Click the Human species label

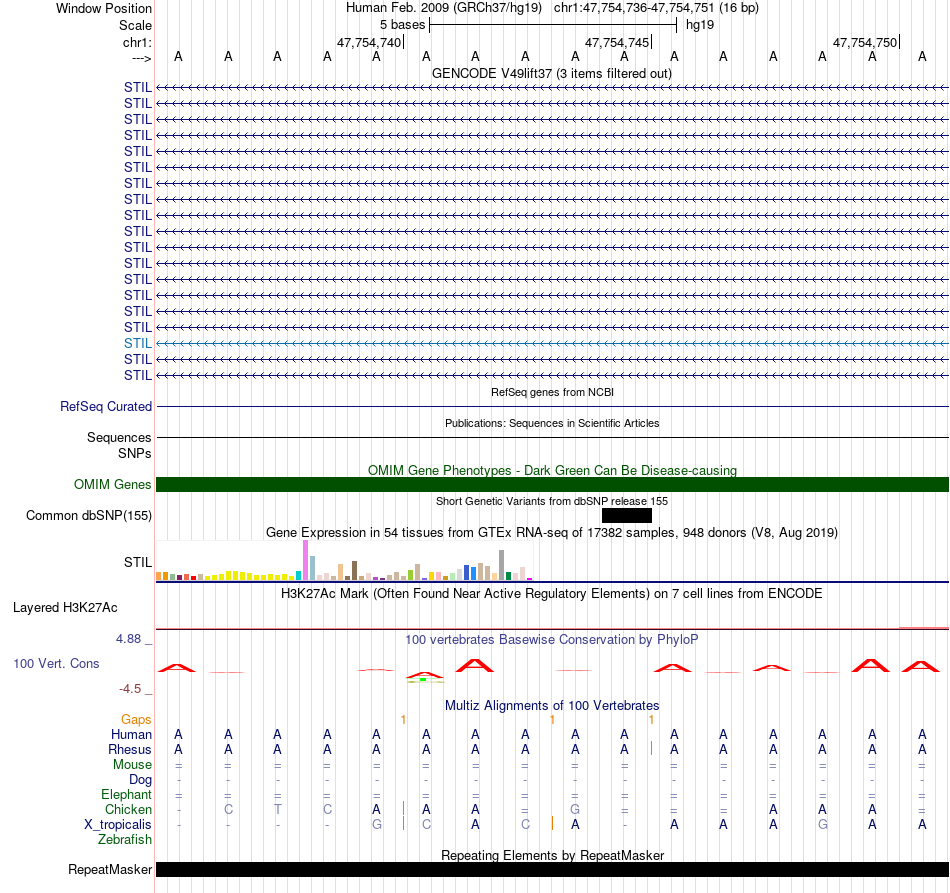pos(131,734)
